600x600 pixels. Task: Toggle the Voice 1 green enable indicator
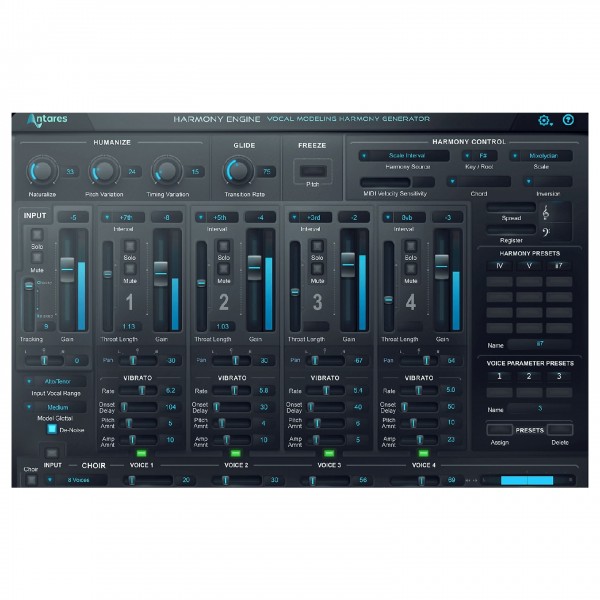tap(141, 453)
